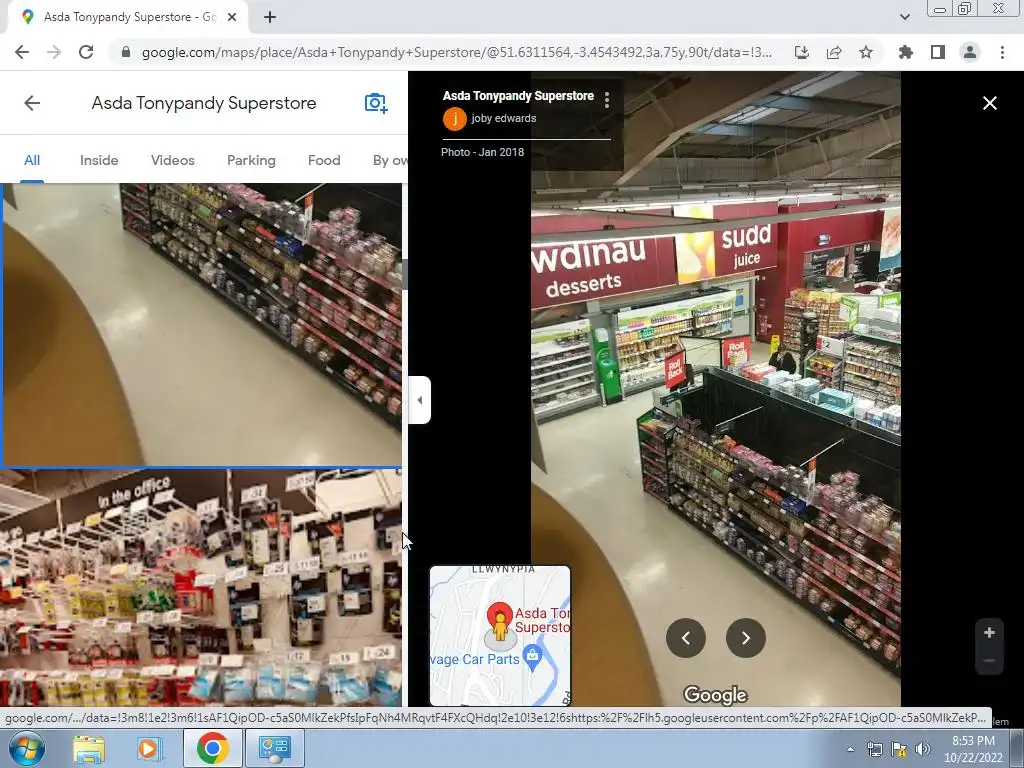
Task: Go back from the Asda Tonypandy Superstore photos panel
Action: click(32, 103)
